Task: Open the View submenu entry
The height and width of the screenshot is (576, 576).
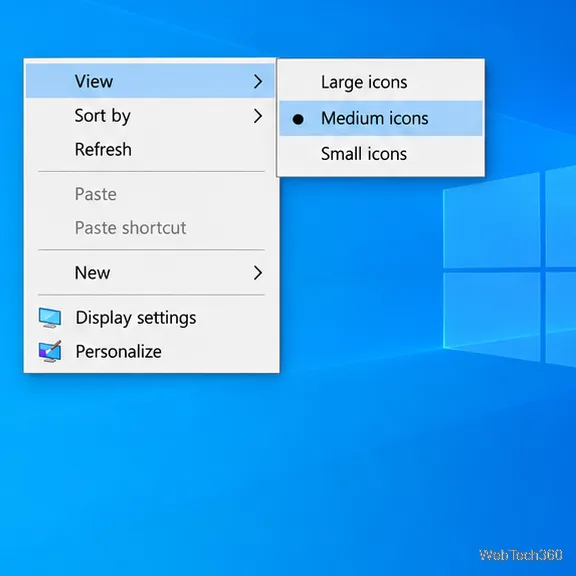Action: [150, 81]
